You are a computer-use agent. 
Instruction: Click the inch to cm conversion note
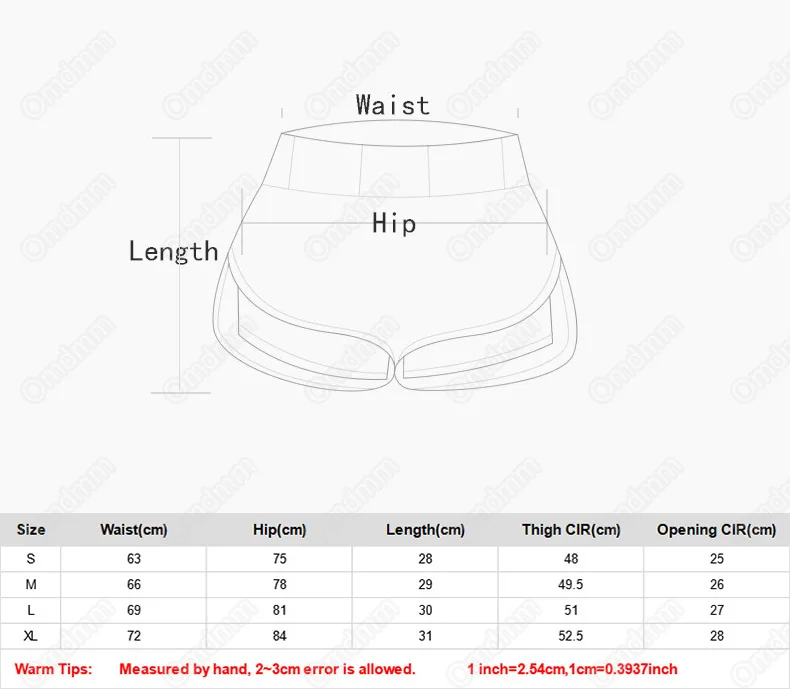click(572, 669)
